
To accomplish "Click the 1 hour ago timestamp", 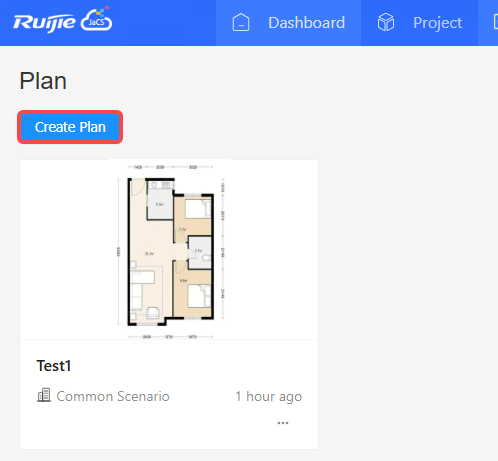I will [x=268, y=396].
